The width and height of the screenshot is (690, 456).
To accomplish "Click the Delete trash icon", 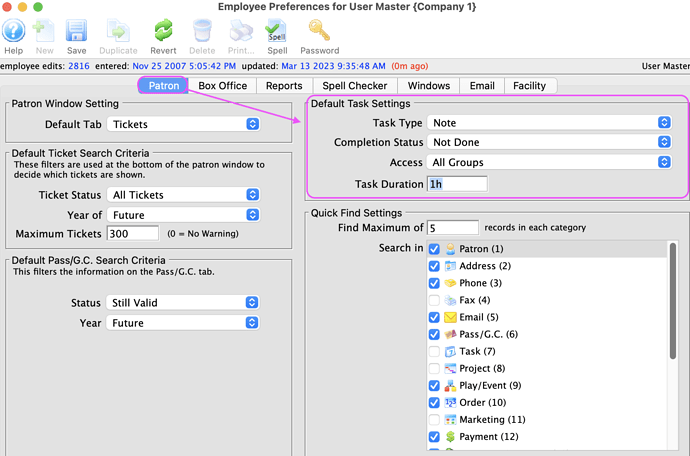I will pyautogui.click(x=202, y=31).
